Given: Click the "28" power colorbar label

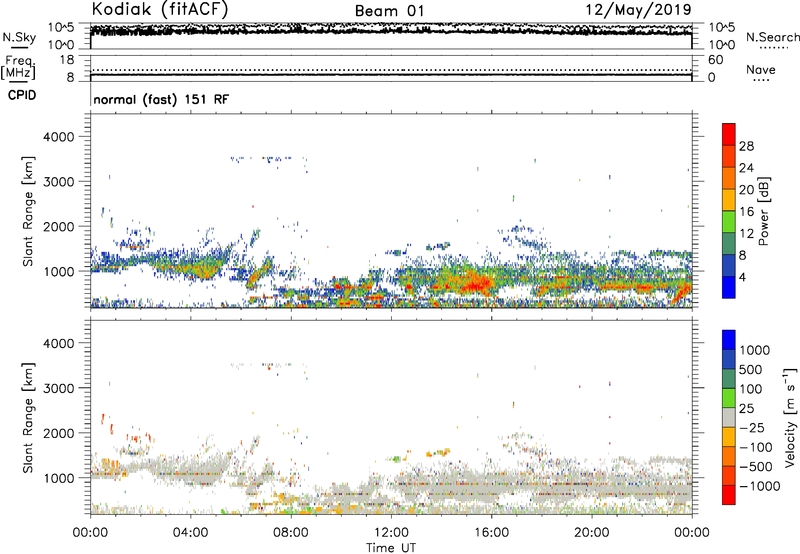Looking at the screenshot, I should coord(746,146).
